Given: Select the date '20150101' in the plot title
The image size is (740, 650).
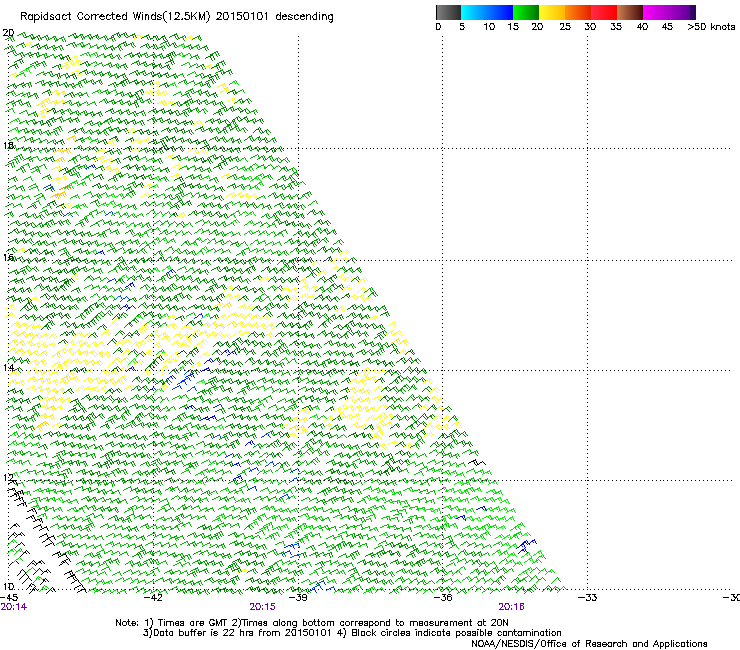Looking at the screenshot, I should pyautogui.click(x=242, y=16).
